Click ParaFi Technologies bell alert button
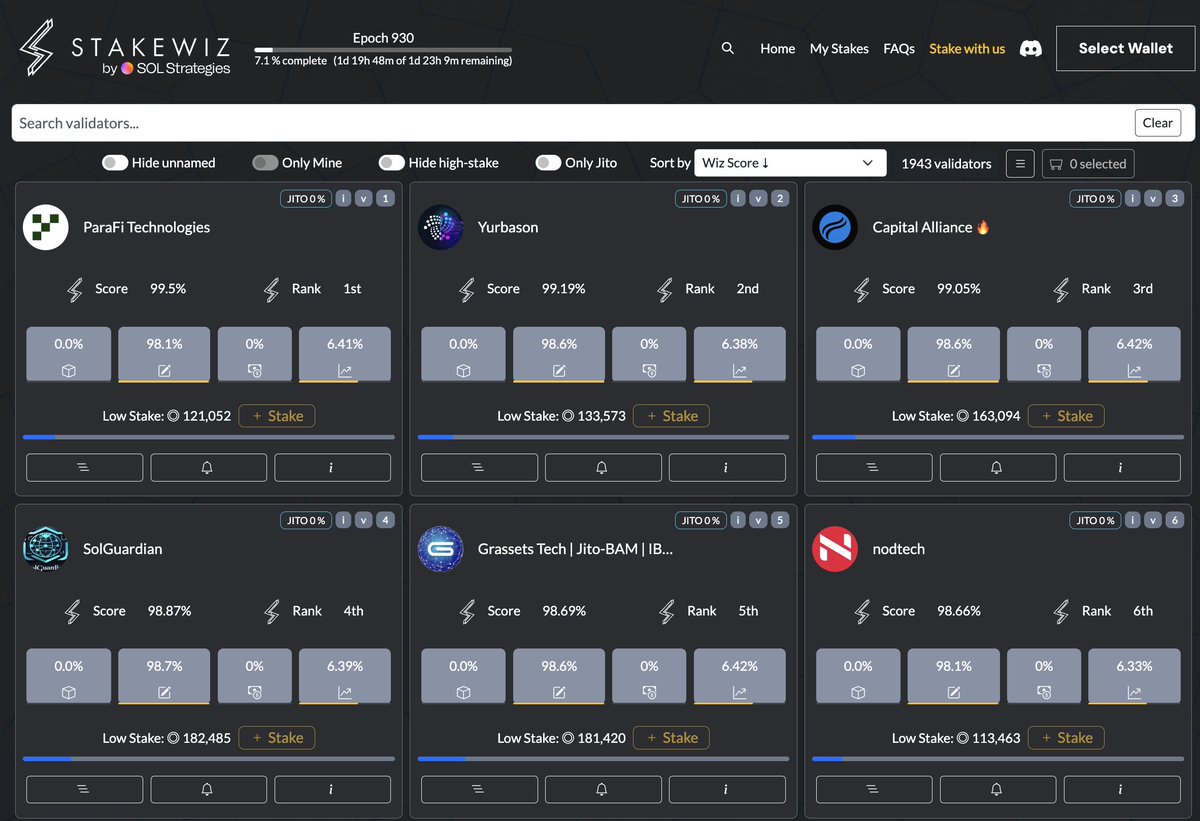The width and height of the screenshot is (1200, 821). (x=208, y=468)
